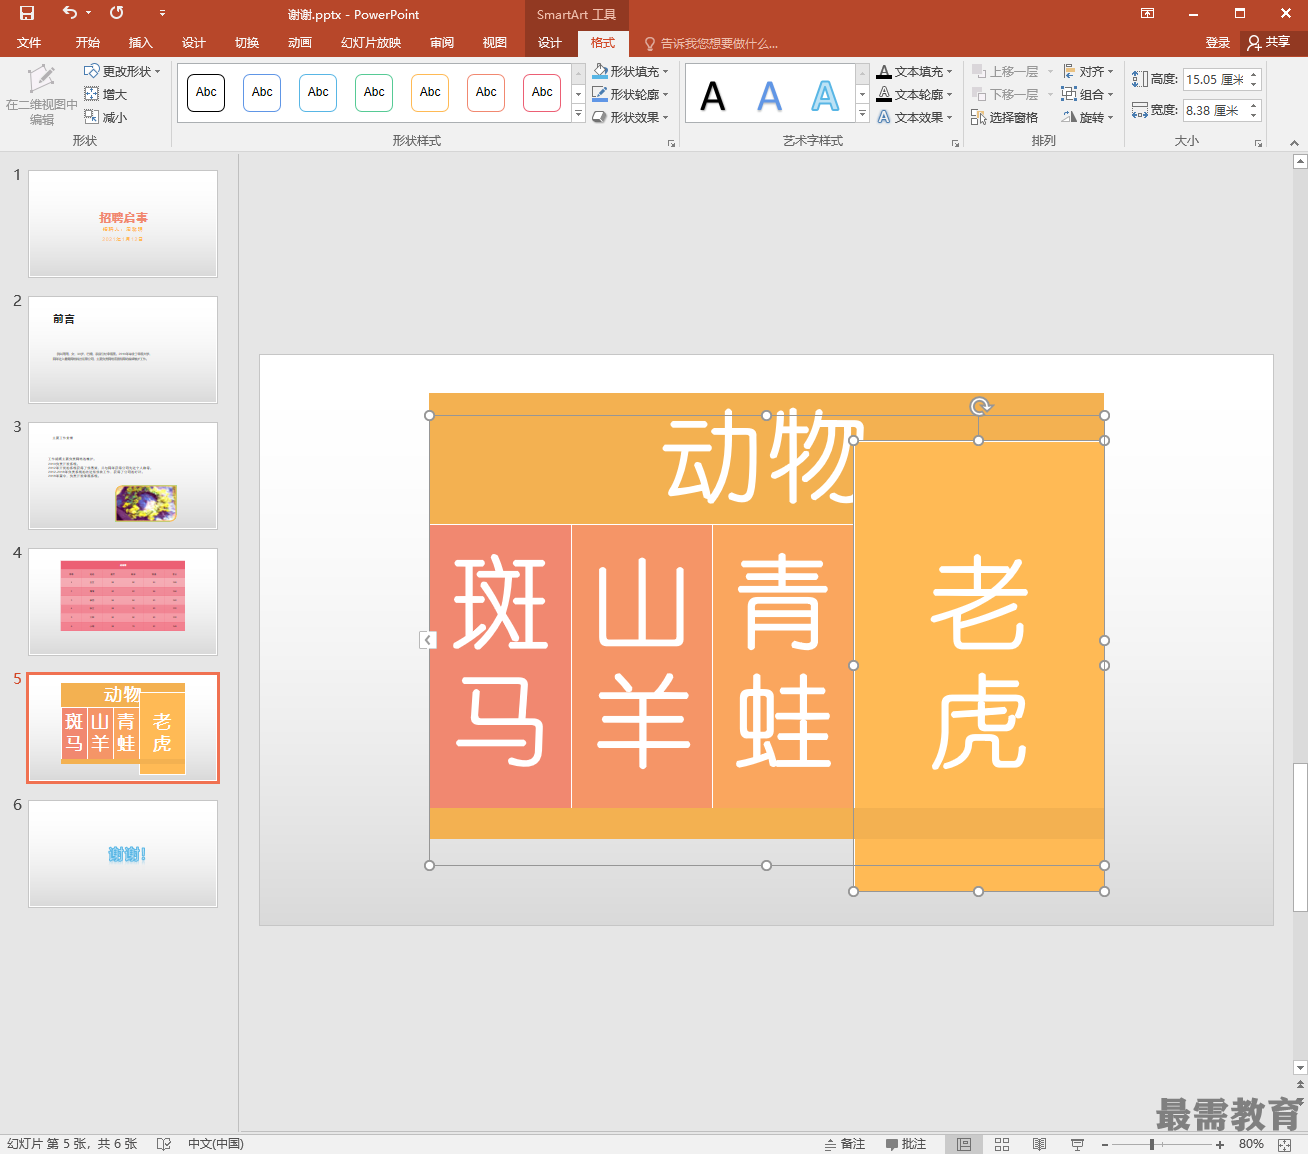Select the orange-outline Abc shape style
Image resolution: width=1308 pixels, height=1154 pixels.
tap(430, 92)
